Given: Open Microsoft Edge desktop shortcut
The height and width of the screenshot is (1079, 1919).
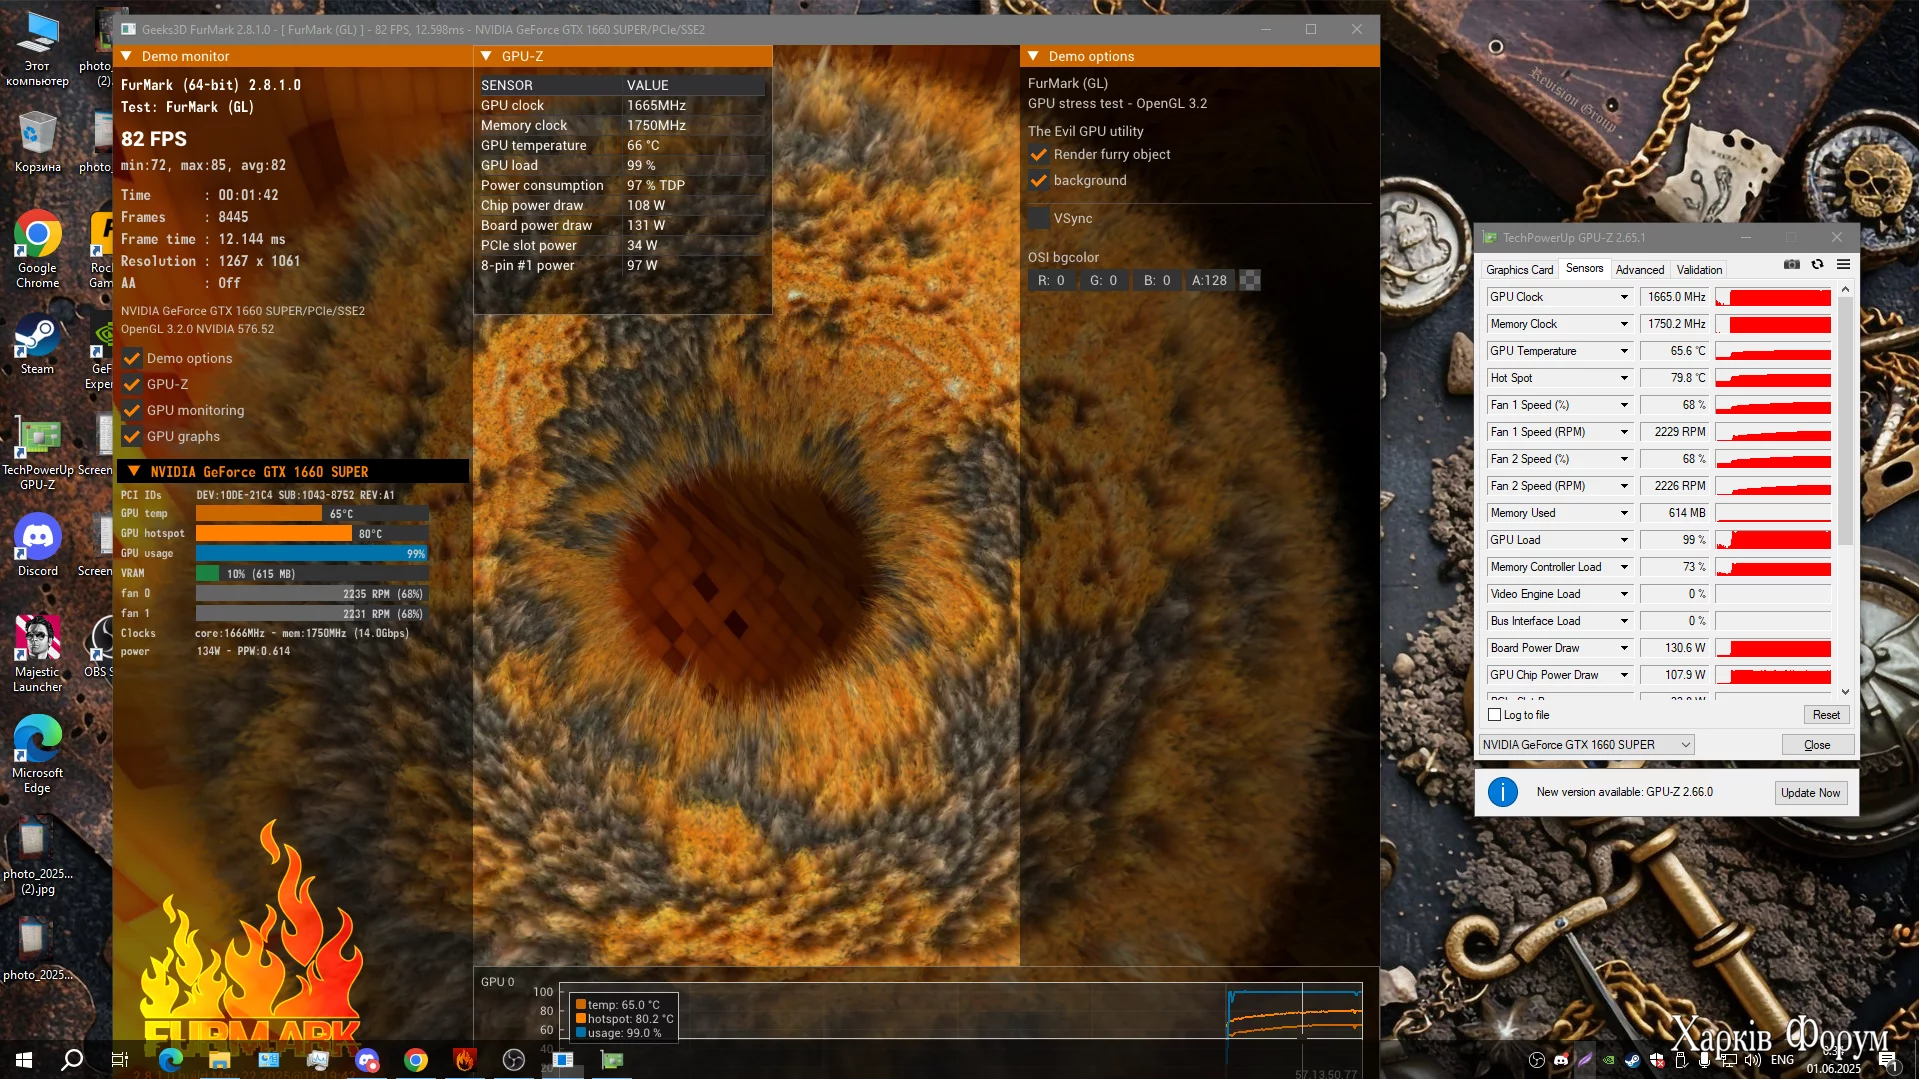Looking at the screenshot, I should [x=38, y=754].
